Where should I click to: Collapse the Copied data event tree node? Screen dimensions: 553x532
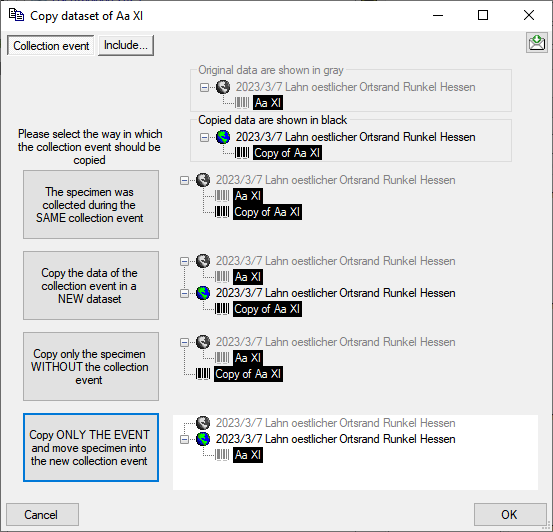coord(204,138)
